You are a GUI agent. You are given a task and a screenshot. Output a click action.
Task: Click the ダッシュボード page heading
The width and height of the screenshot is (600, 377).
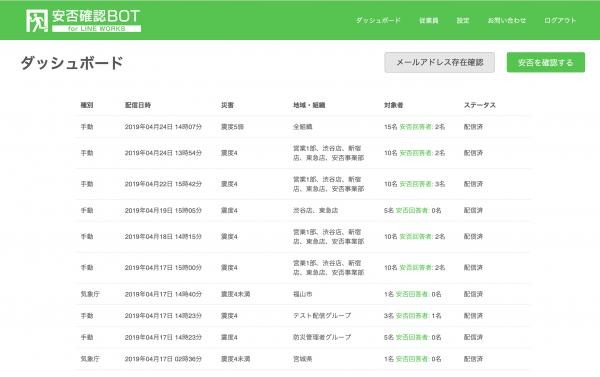(x=72, y=63)
